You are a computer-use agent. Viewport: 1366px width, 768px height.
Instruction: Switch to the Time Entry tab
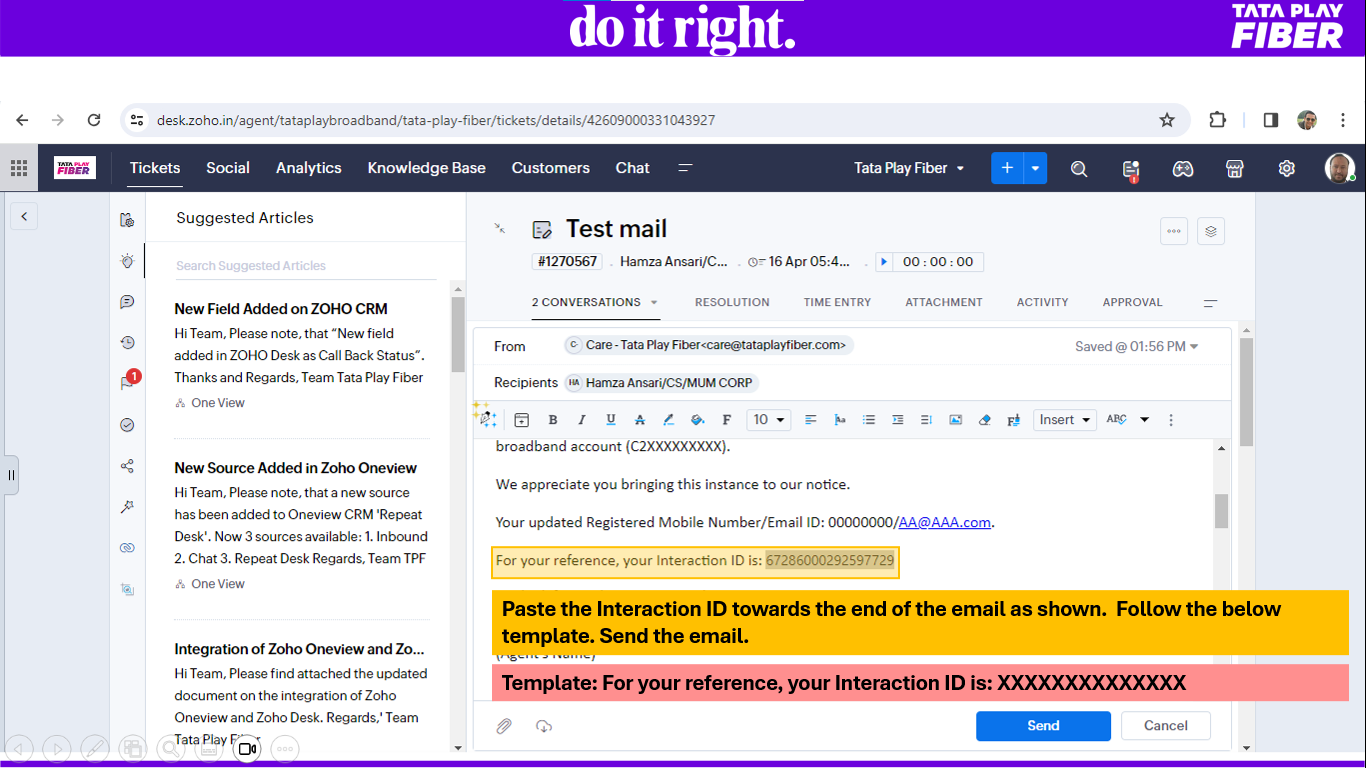[838, 302]
